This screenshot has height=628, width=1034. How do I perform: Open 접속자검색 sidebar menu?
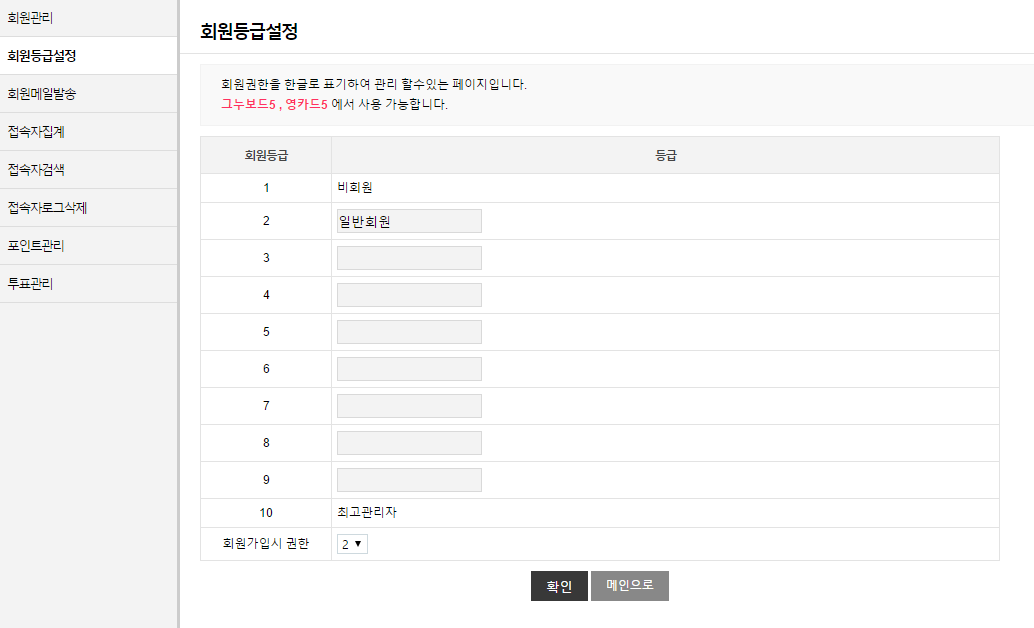(36, 169)
